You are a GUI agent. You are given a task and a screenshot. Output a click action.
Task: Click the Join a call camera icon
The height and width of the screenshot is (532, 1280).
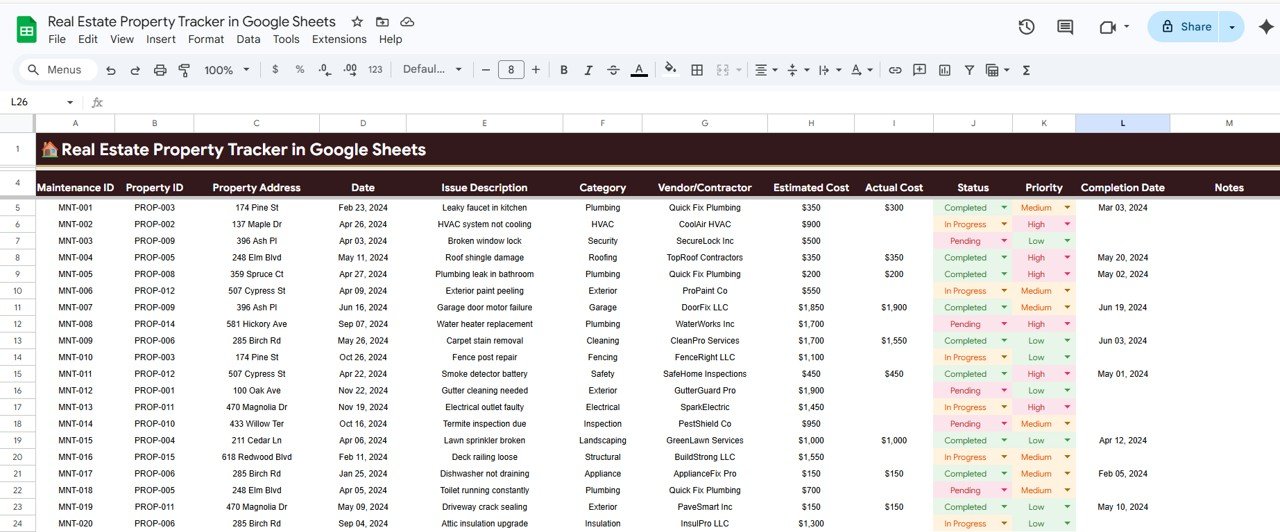point(1107,27)
